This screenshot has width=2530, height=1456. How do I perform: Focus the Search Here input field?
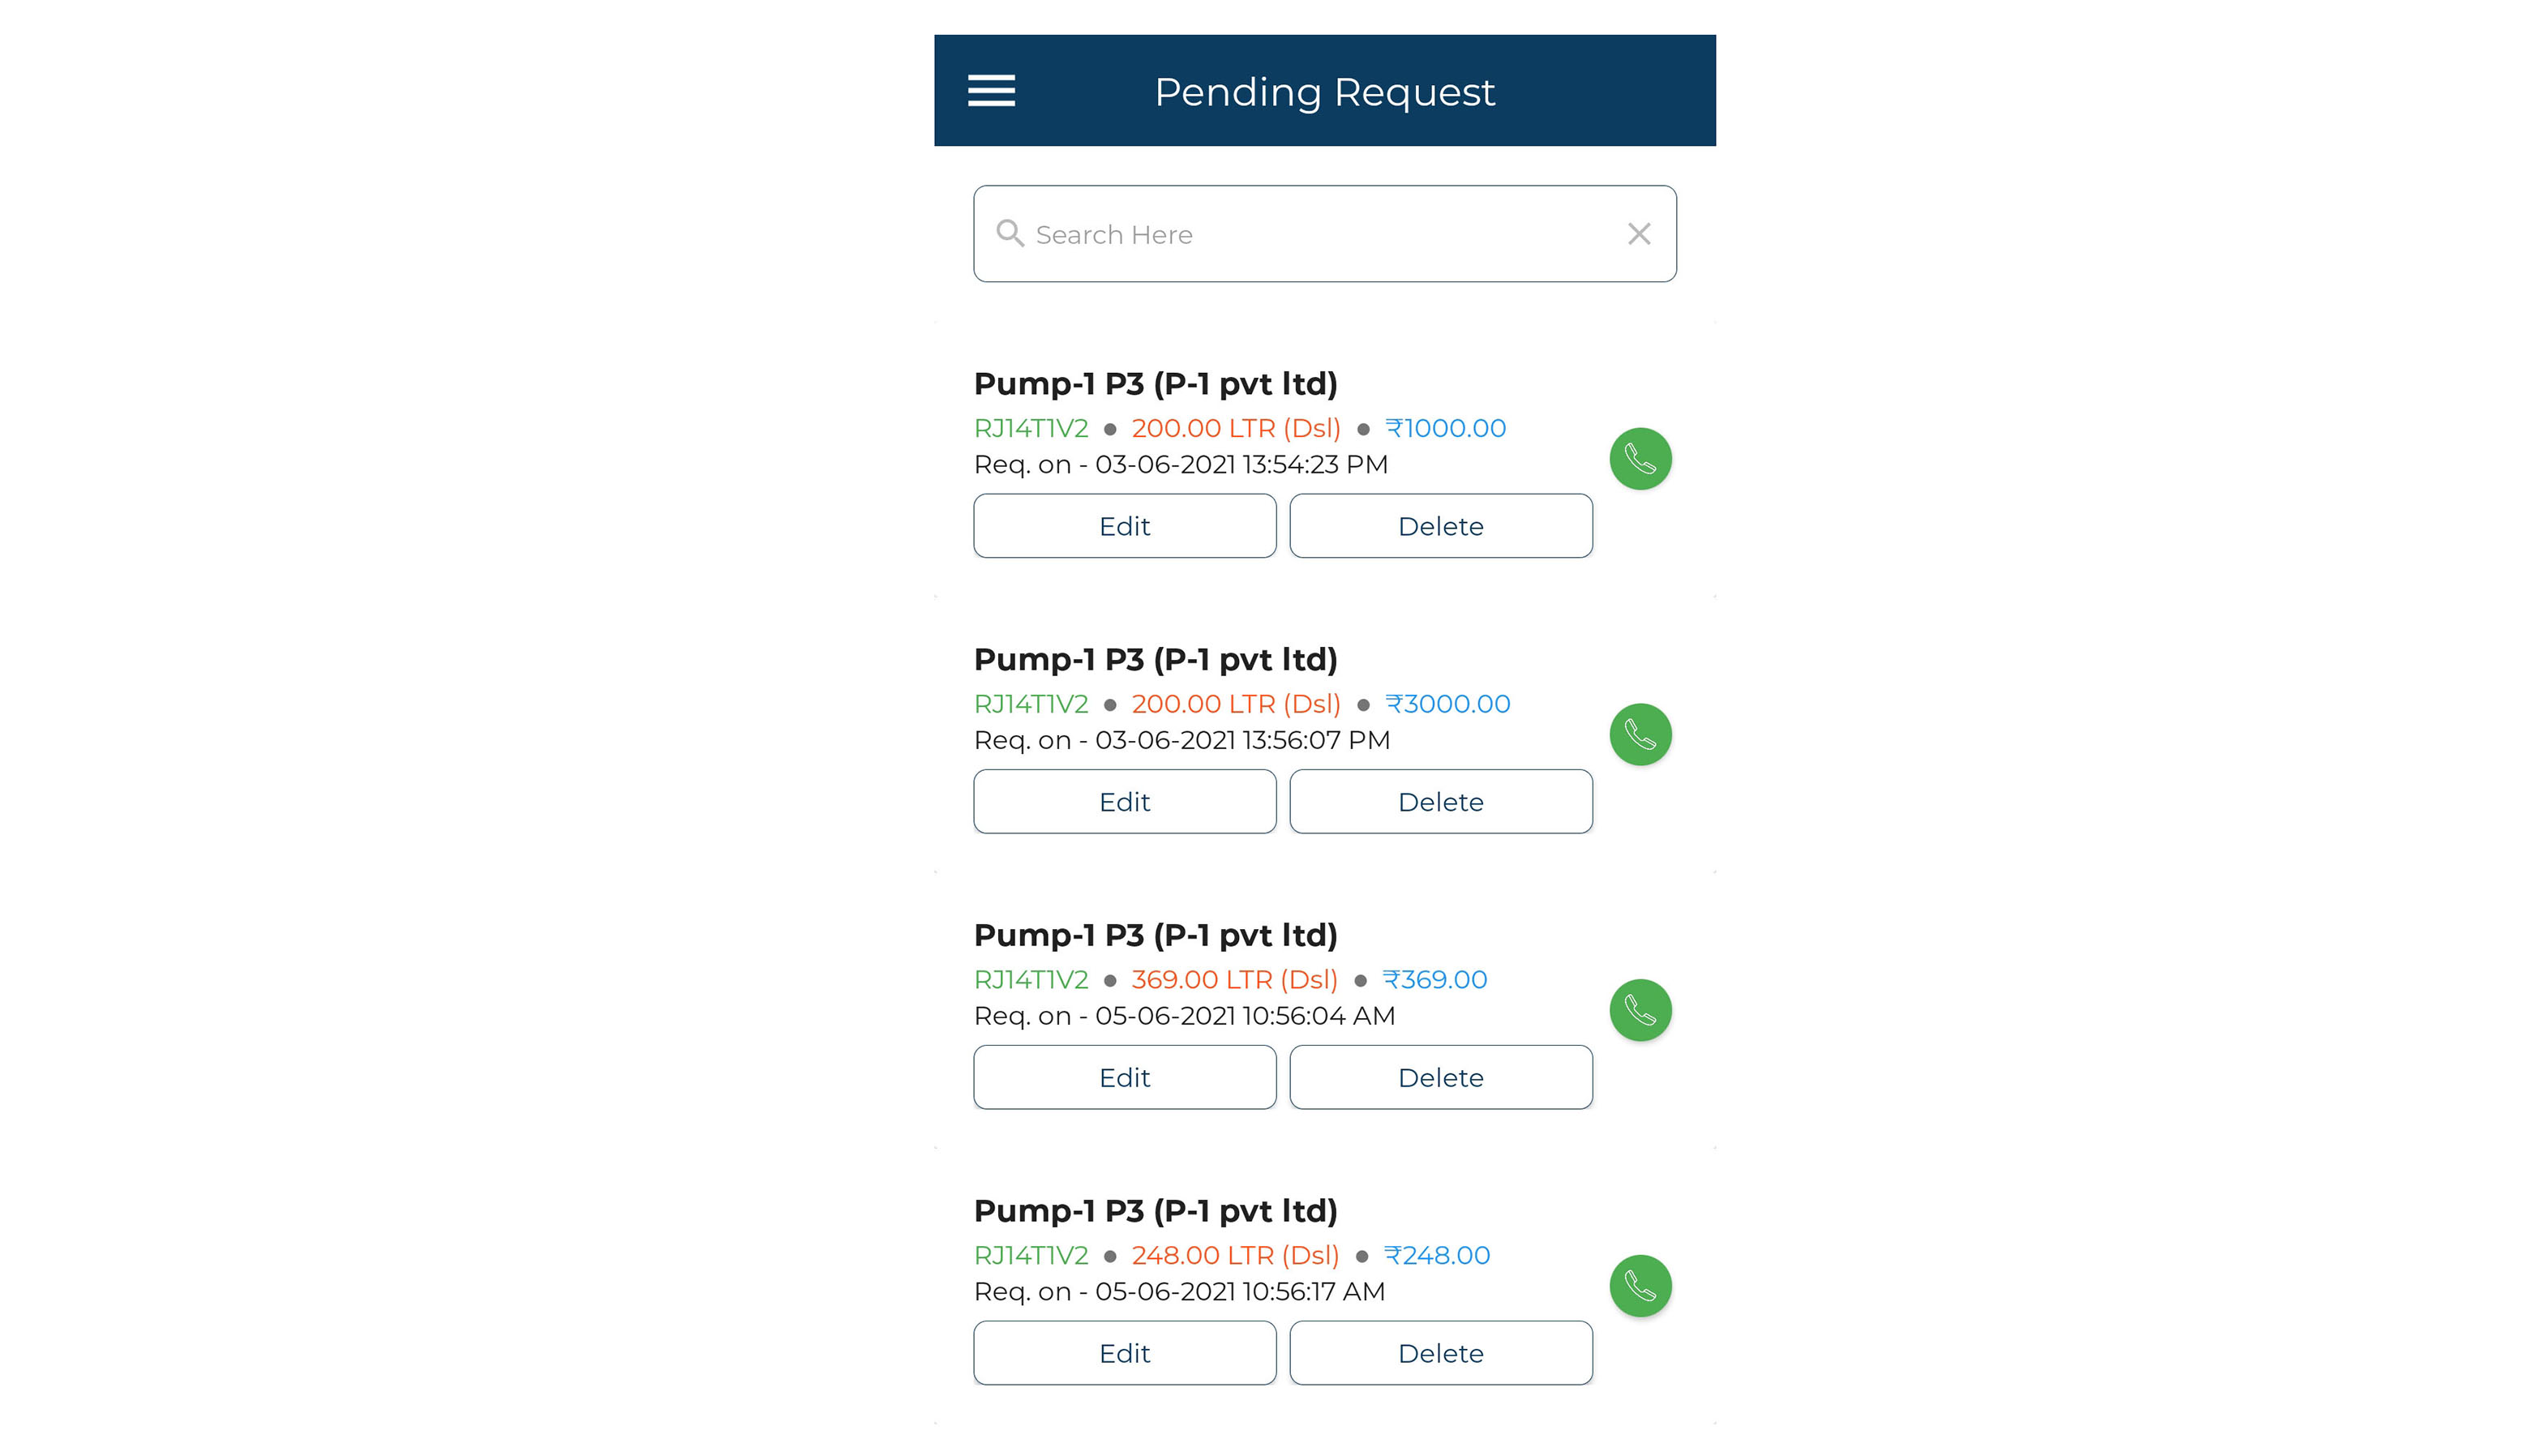[x=1324, y=233]
